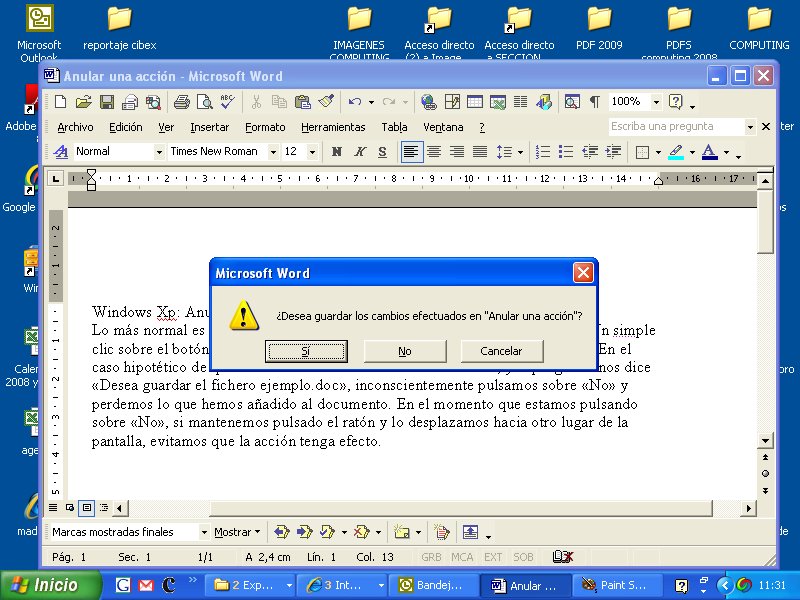Click the Word Help question icon
800x600 pixels.
(676, 102)
